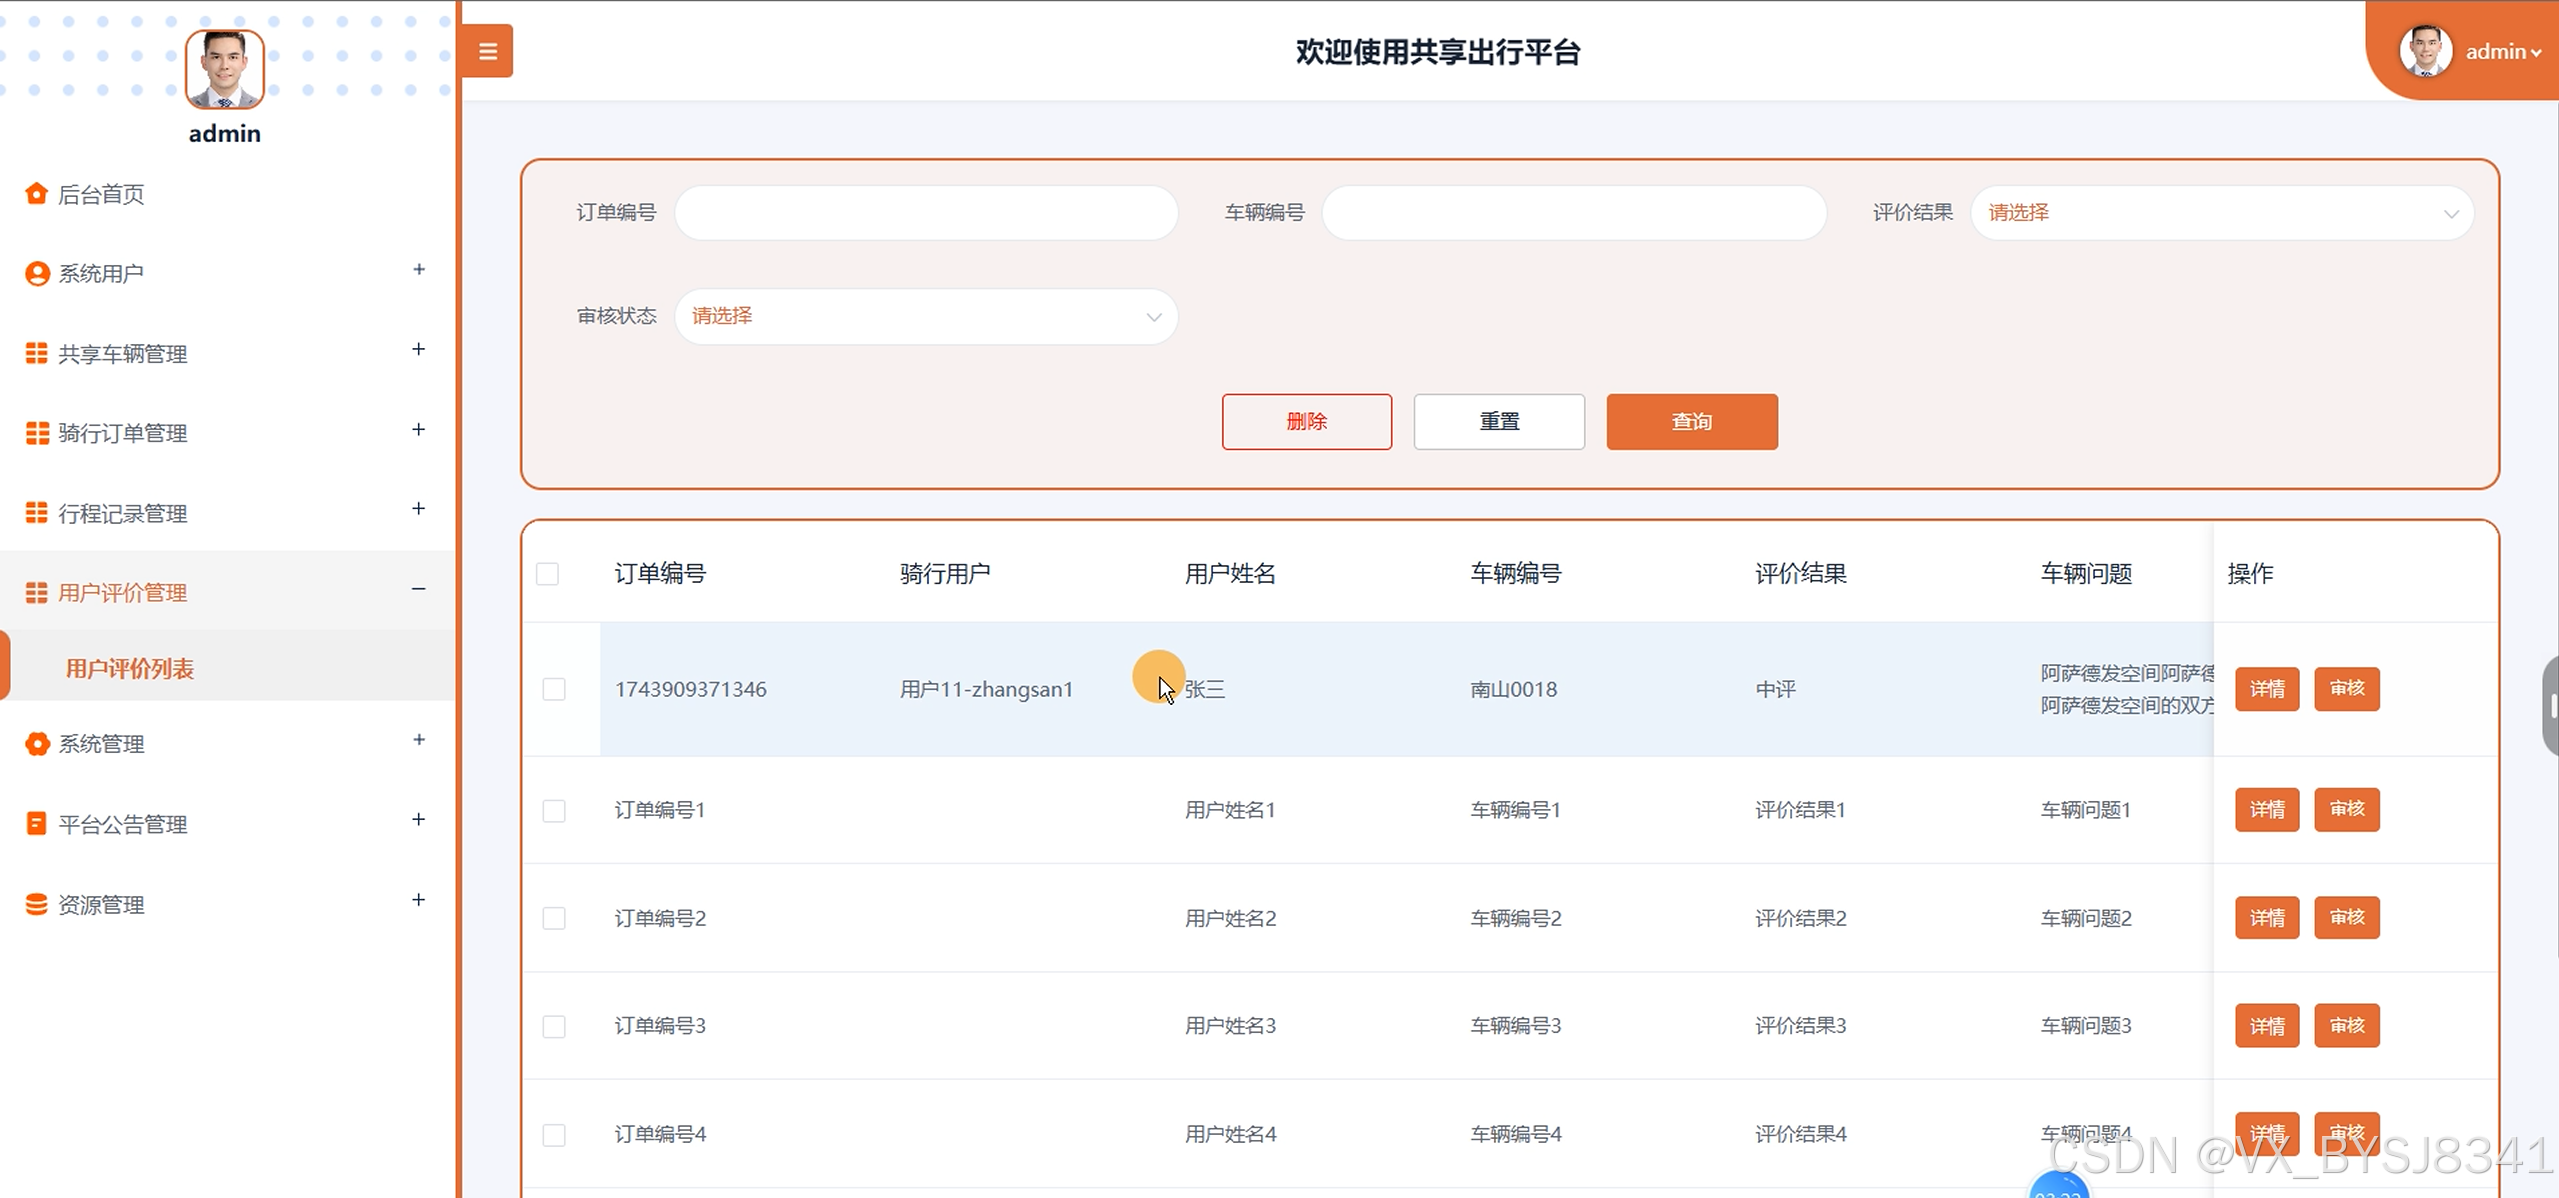Click the 共享车辆管理 grid icon

[37, 353]
